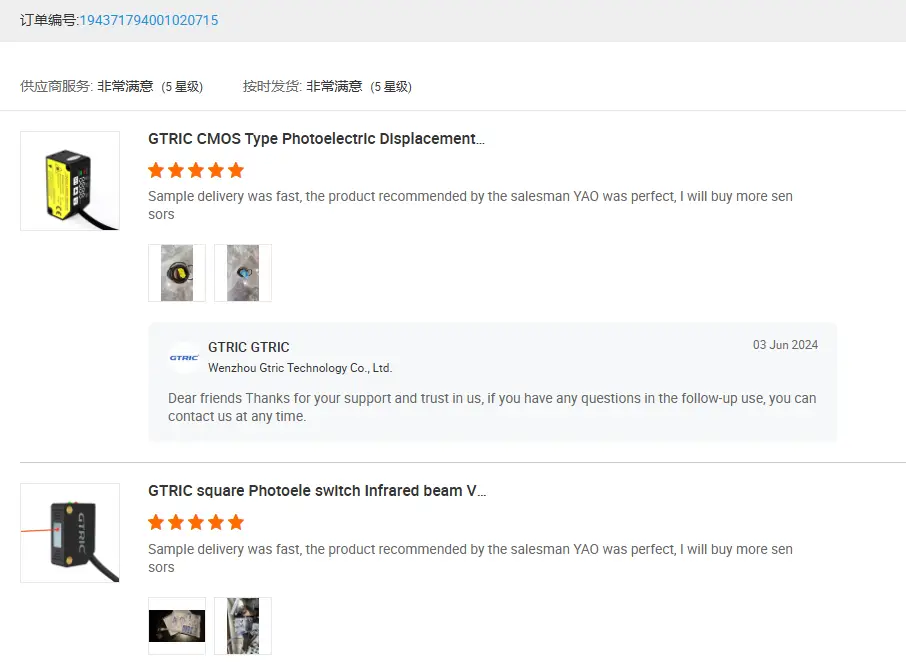
Task: Click the CMOS sensor review text
Action: coord(470,205)
